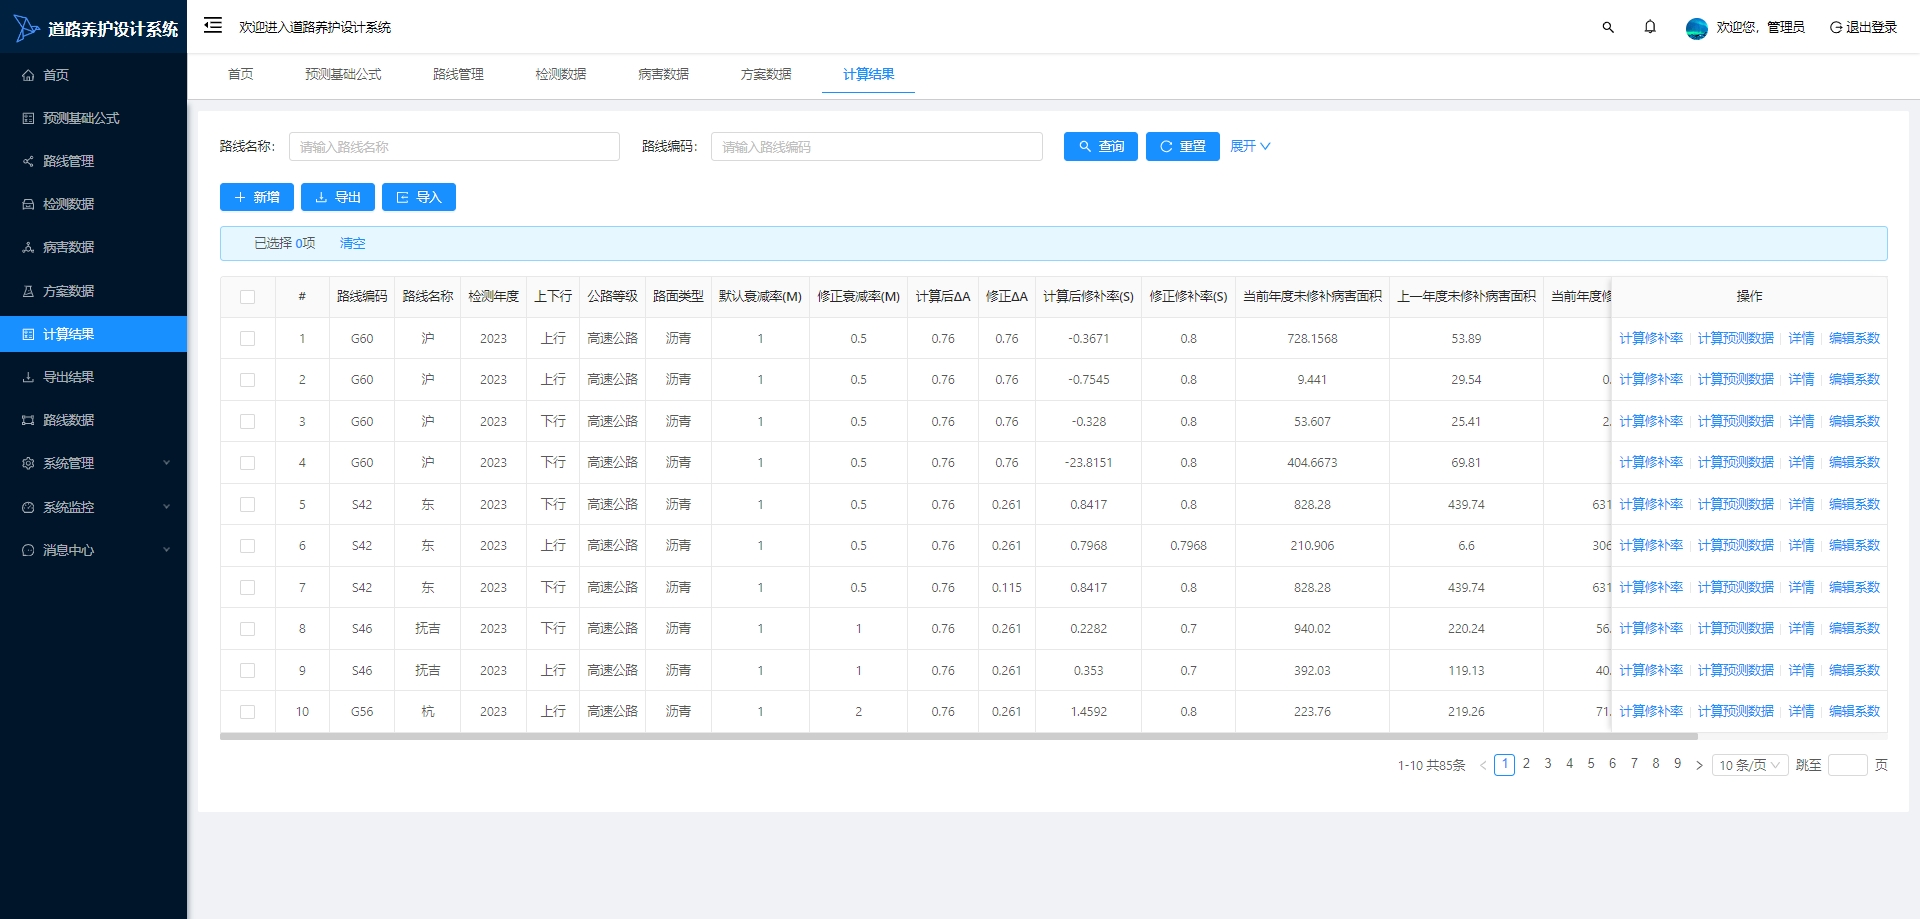Image resolution: width=1920 pixels, height=919 pixels.
Task: Click the 消息中心 sidebar icon
Action: [28, 550]
